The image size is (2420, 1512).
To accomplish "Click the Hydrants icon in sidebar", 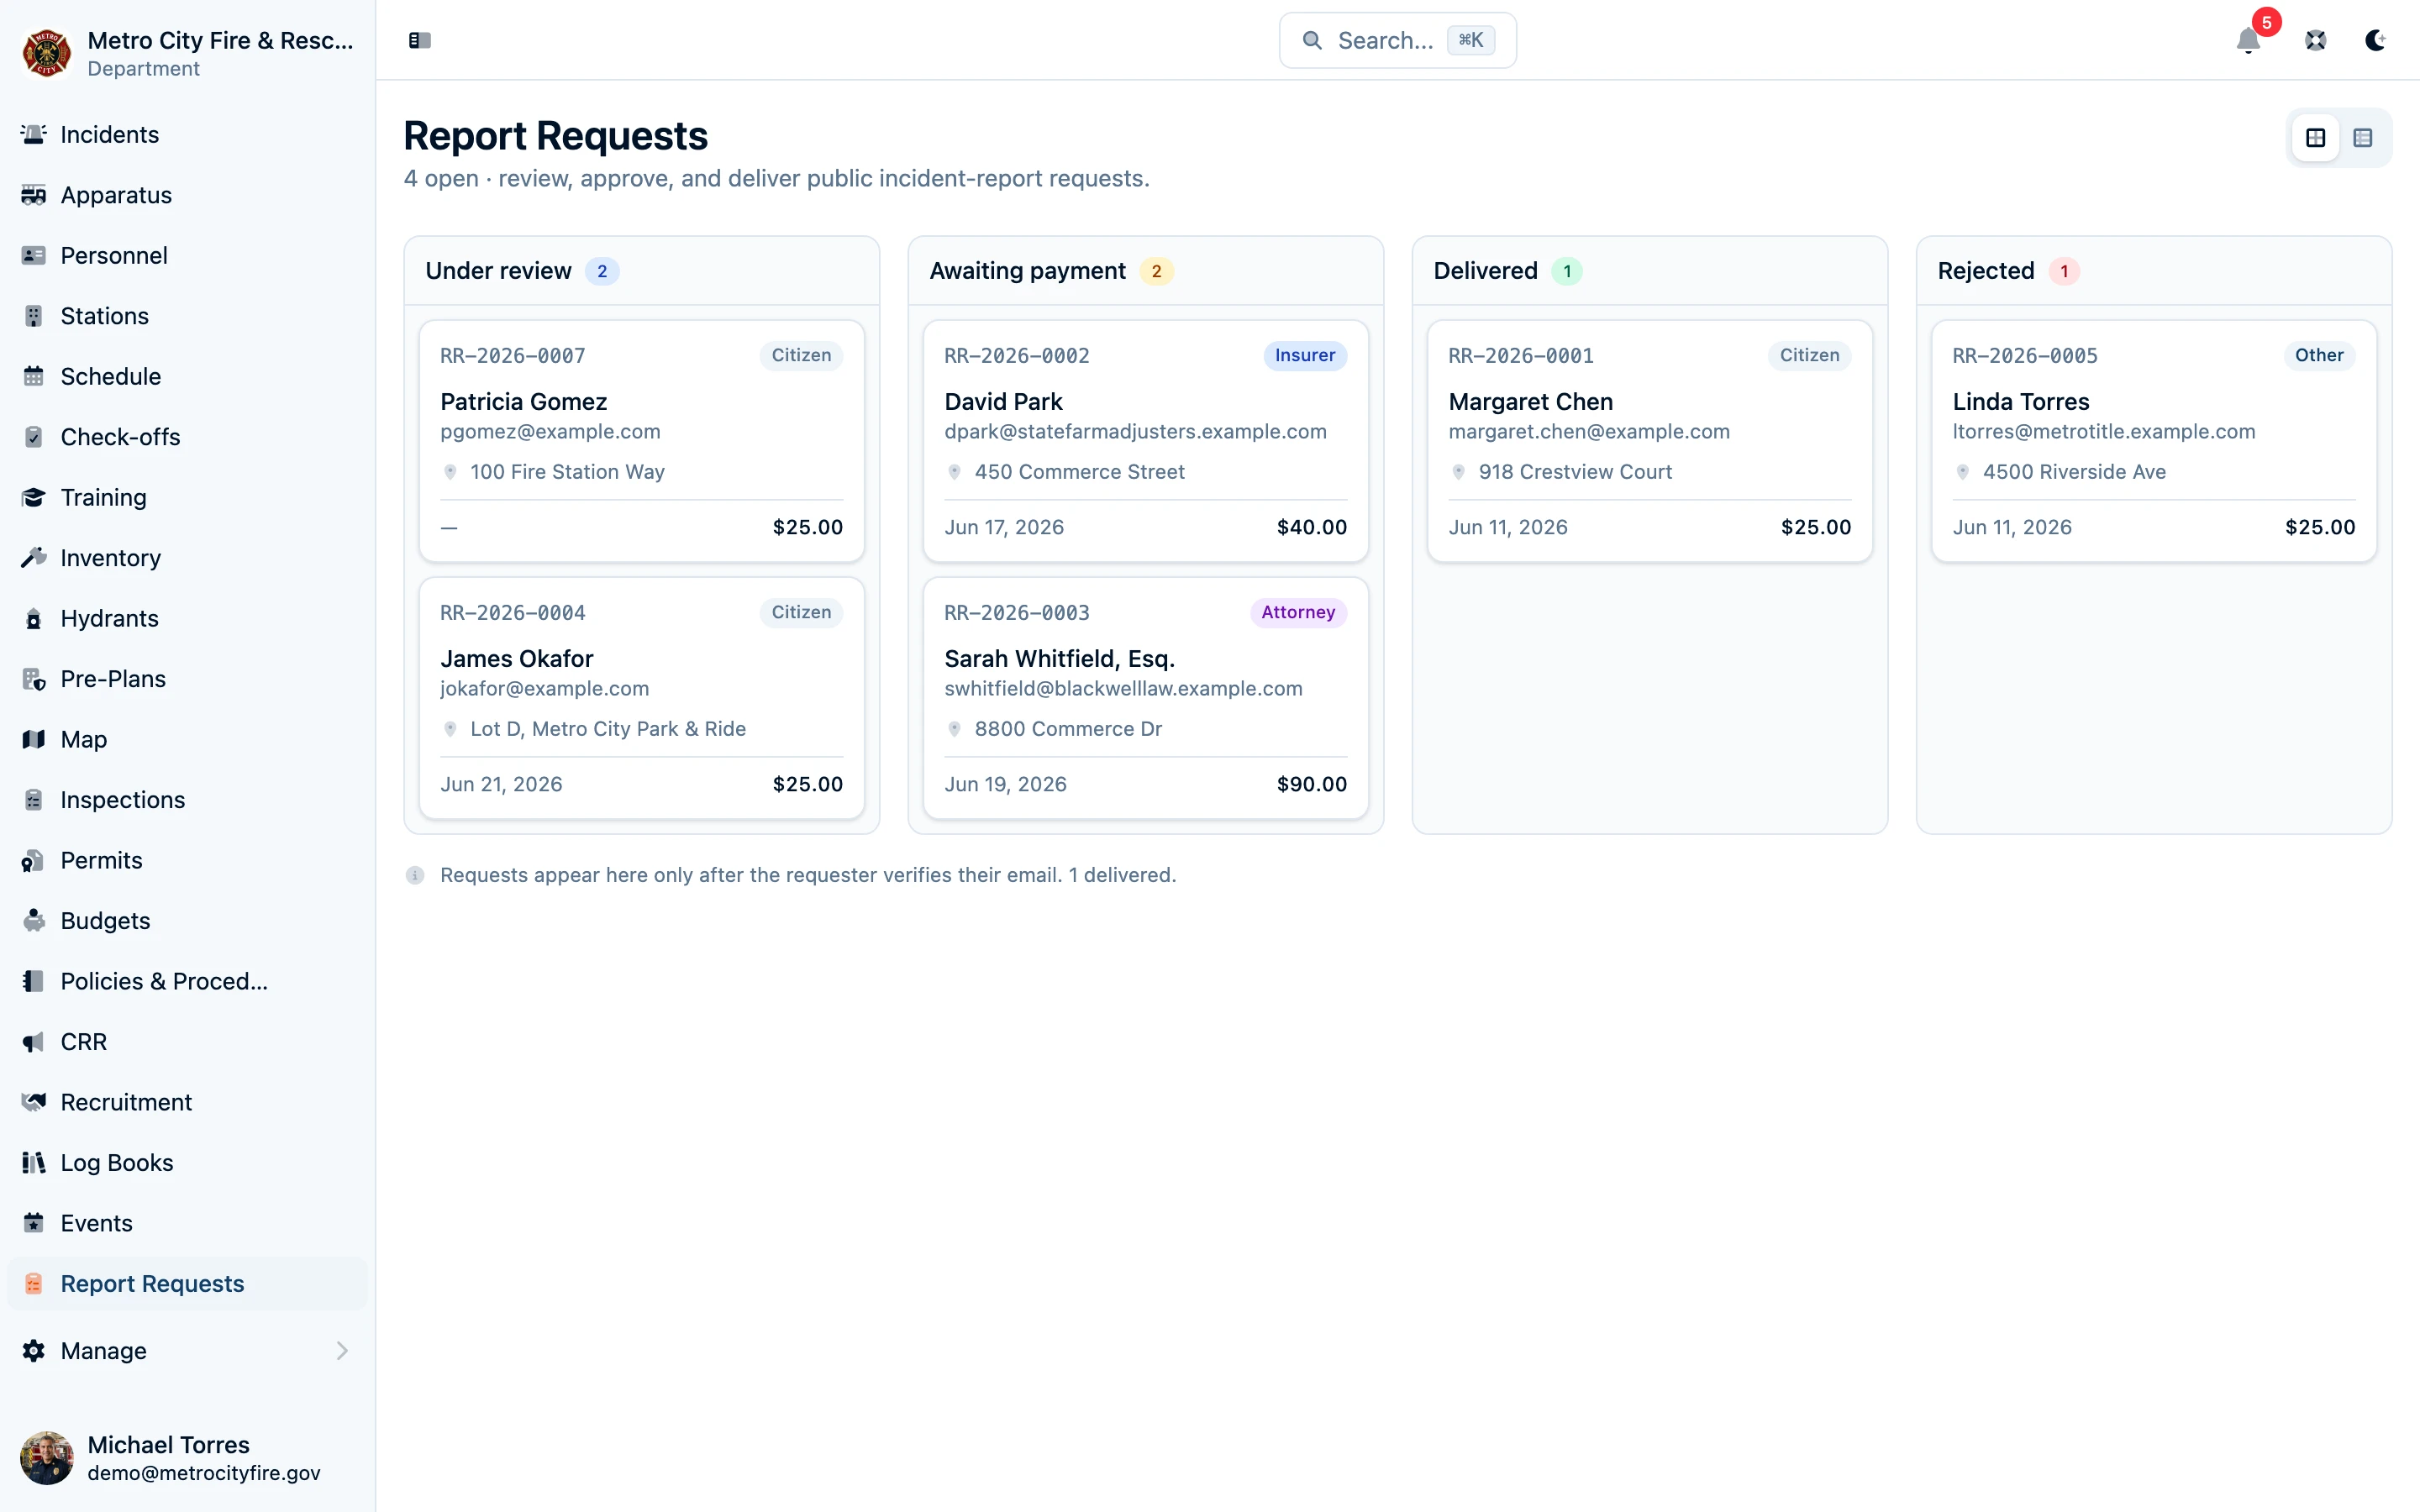I will pyautogui.click(x=34, y=618).
